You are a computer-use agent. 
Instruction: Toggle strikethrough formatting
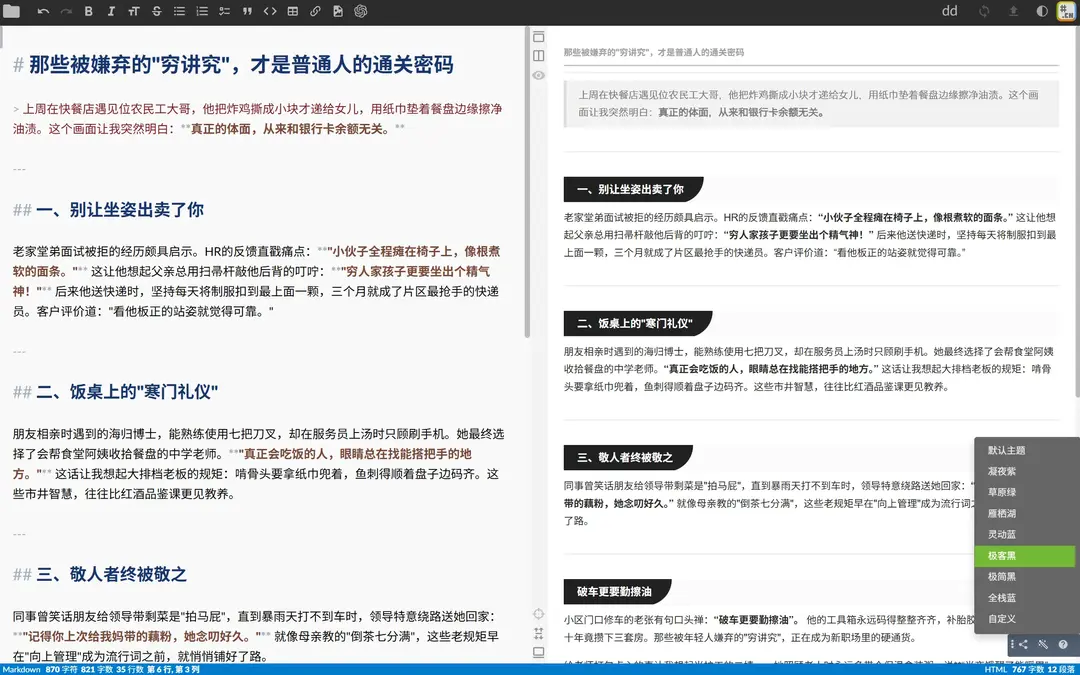(156, 11)
